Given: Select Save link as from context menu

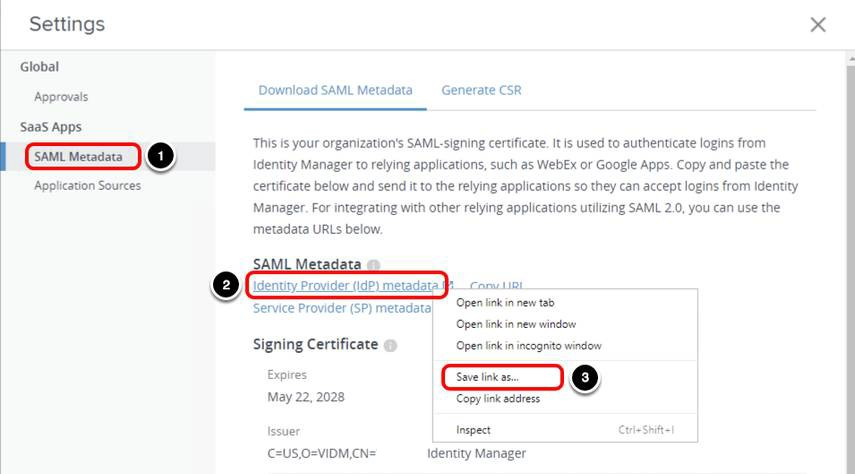Looking at the screenshot, I should pos(494,377).
